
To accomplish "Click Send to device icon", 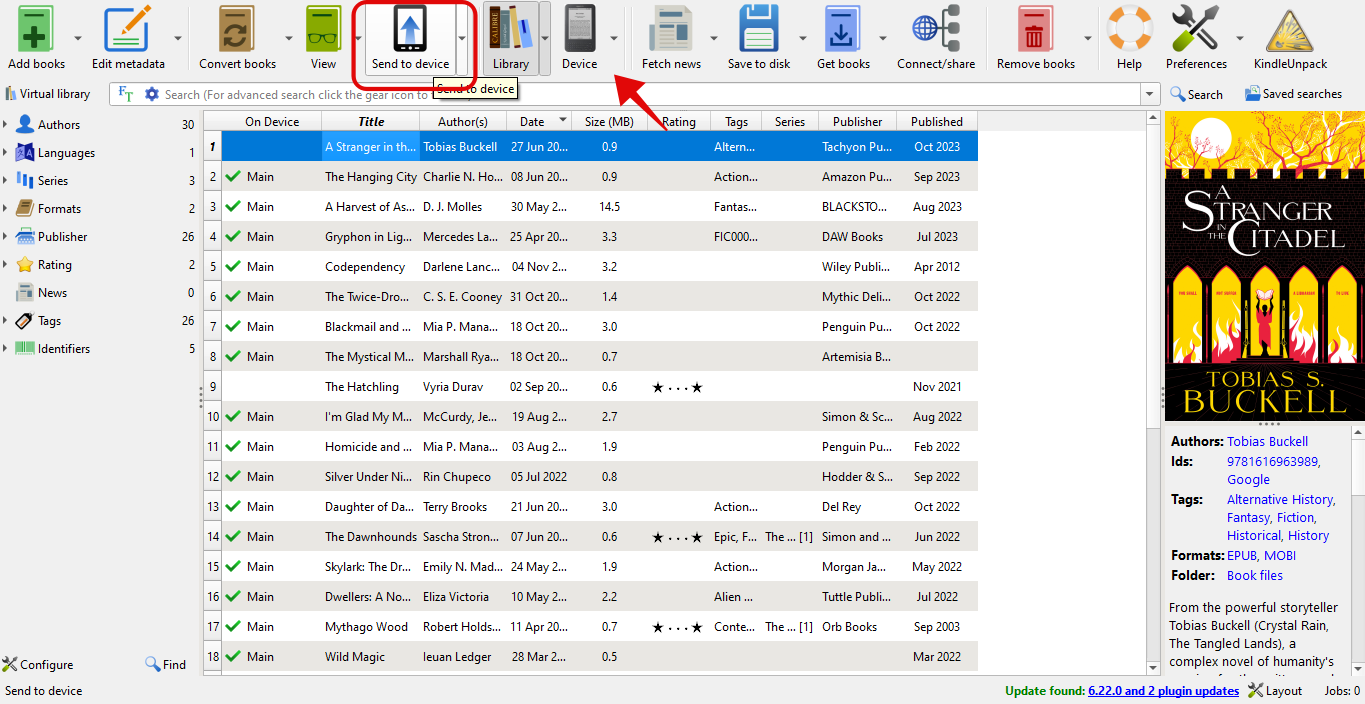I will 410,28.
